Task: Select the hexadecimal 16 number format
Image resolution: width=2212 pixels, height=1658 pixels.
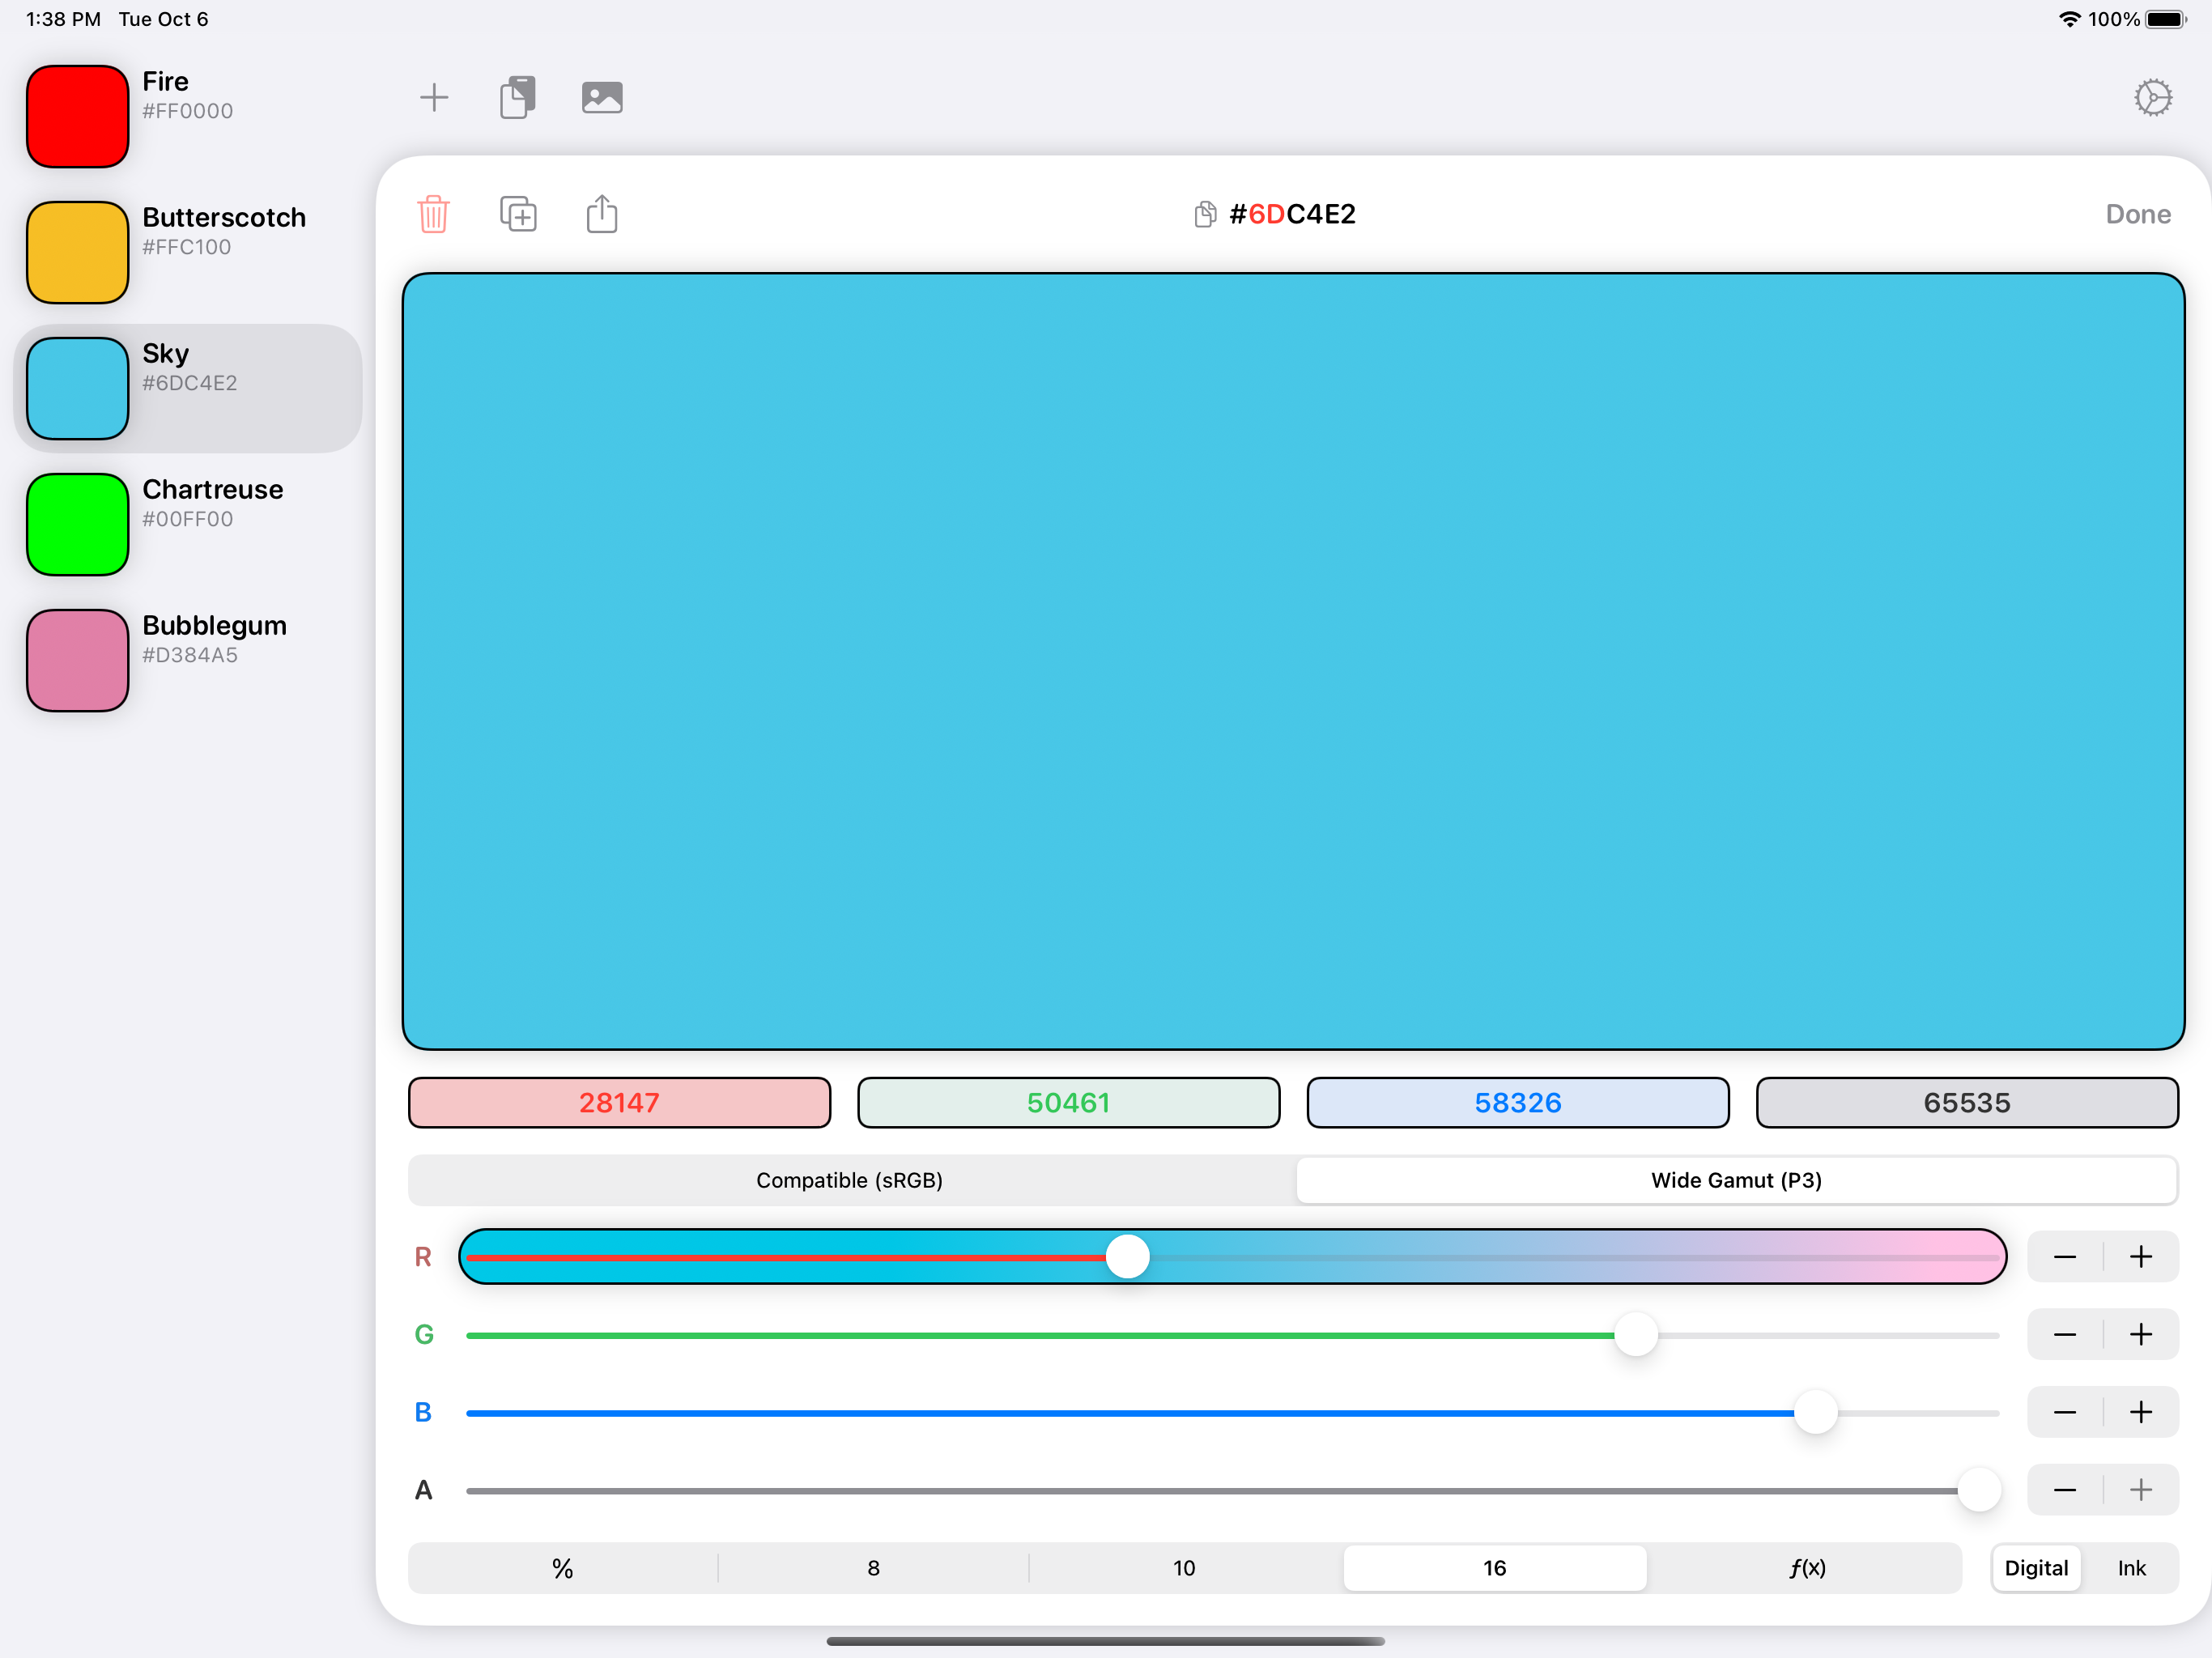Action: point(1493,1568)
